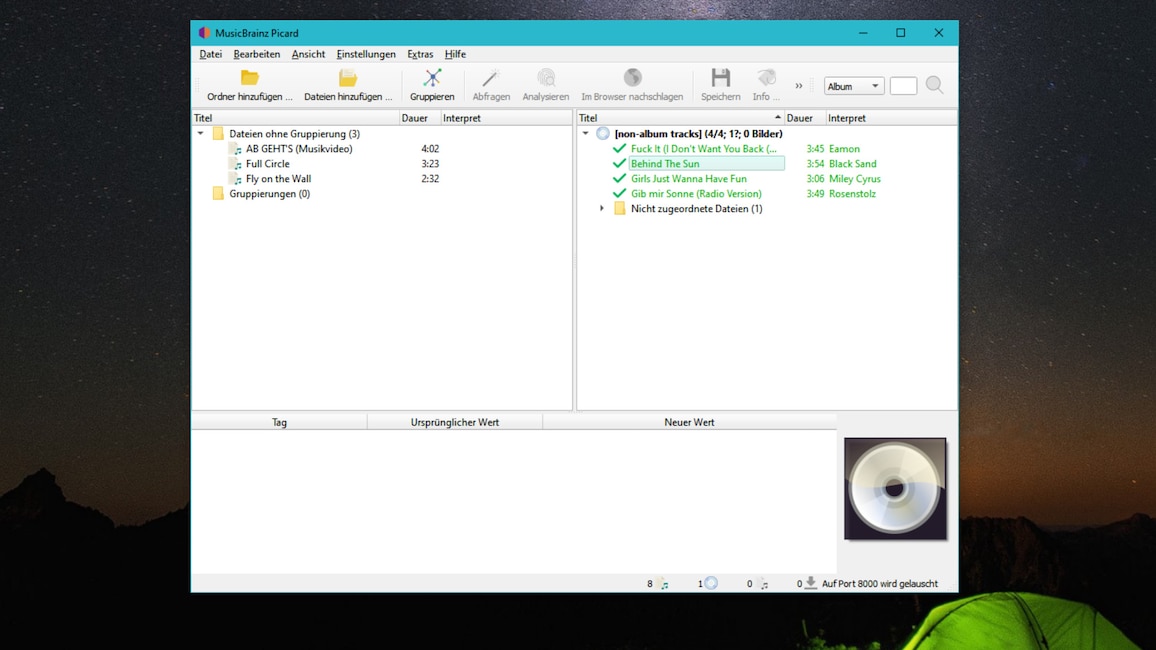Image resolution: width=1156 pixels, height=650 pixels.
Task: Click the check mark on Girls Just Wanna Have Fun
Action: pos(618,178)
